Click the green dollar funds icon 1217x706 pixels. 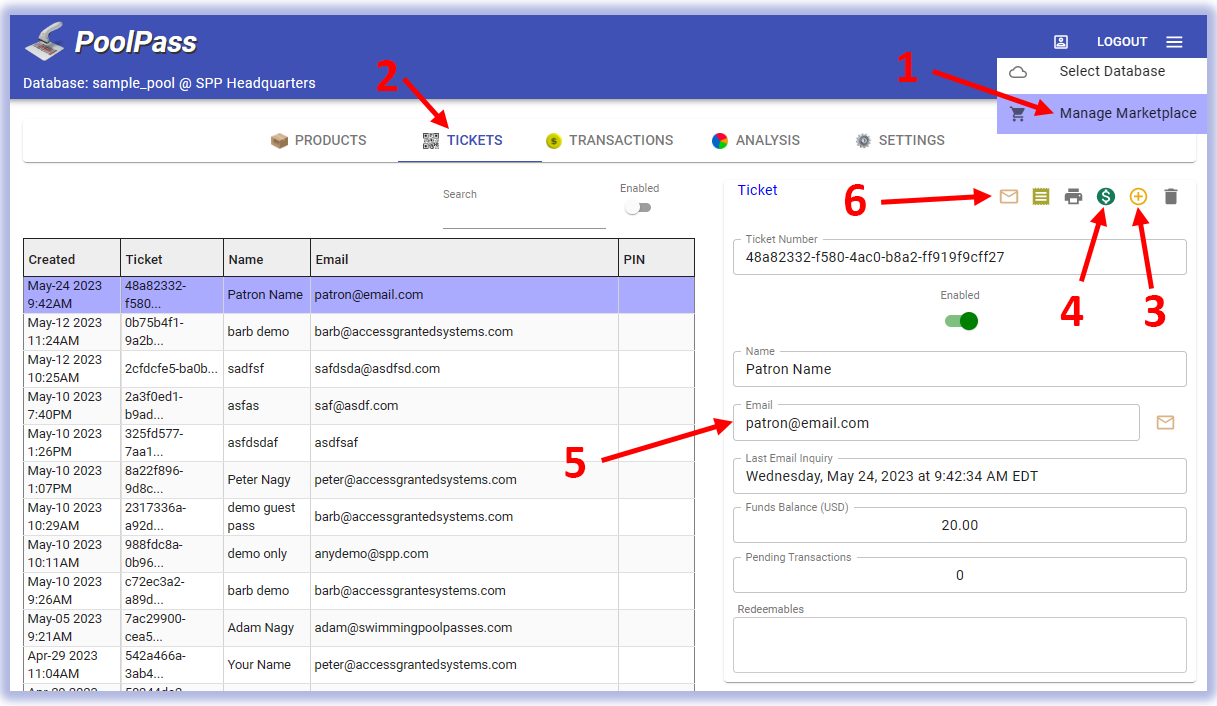1105,196
